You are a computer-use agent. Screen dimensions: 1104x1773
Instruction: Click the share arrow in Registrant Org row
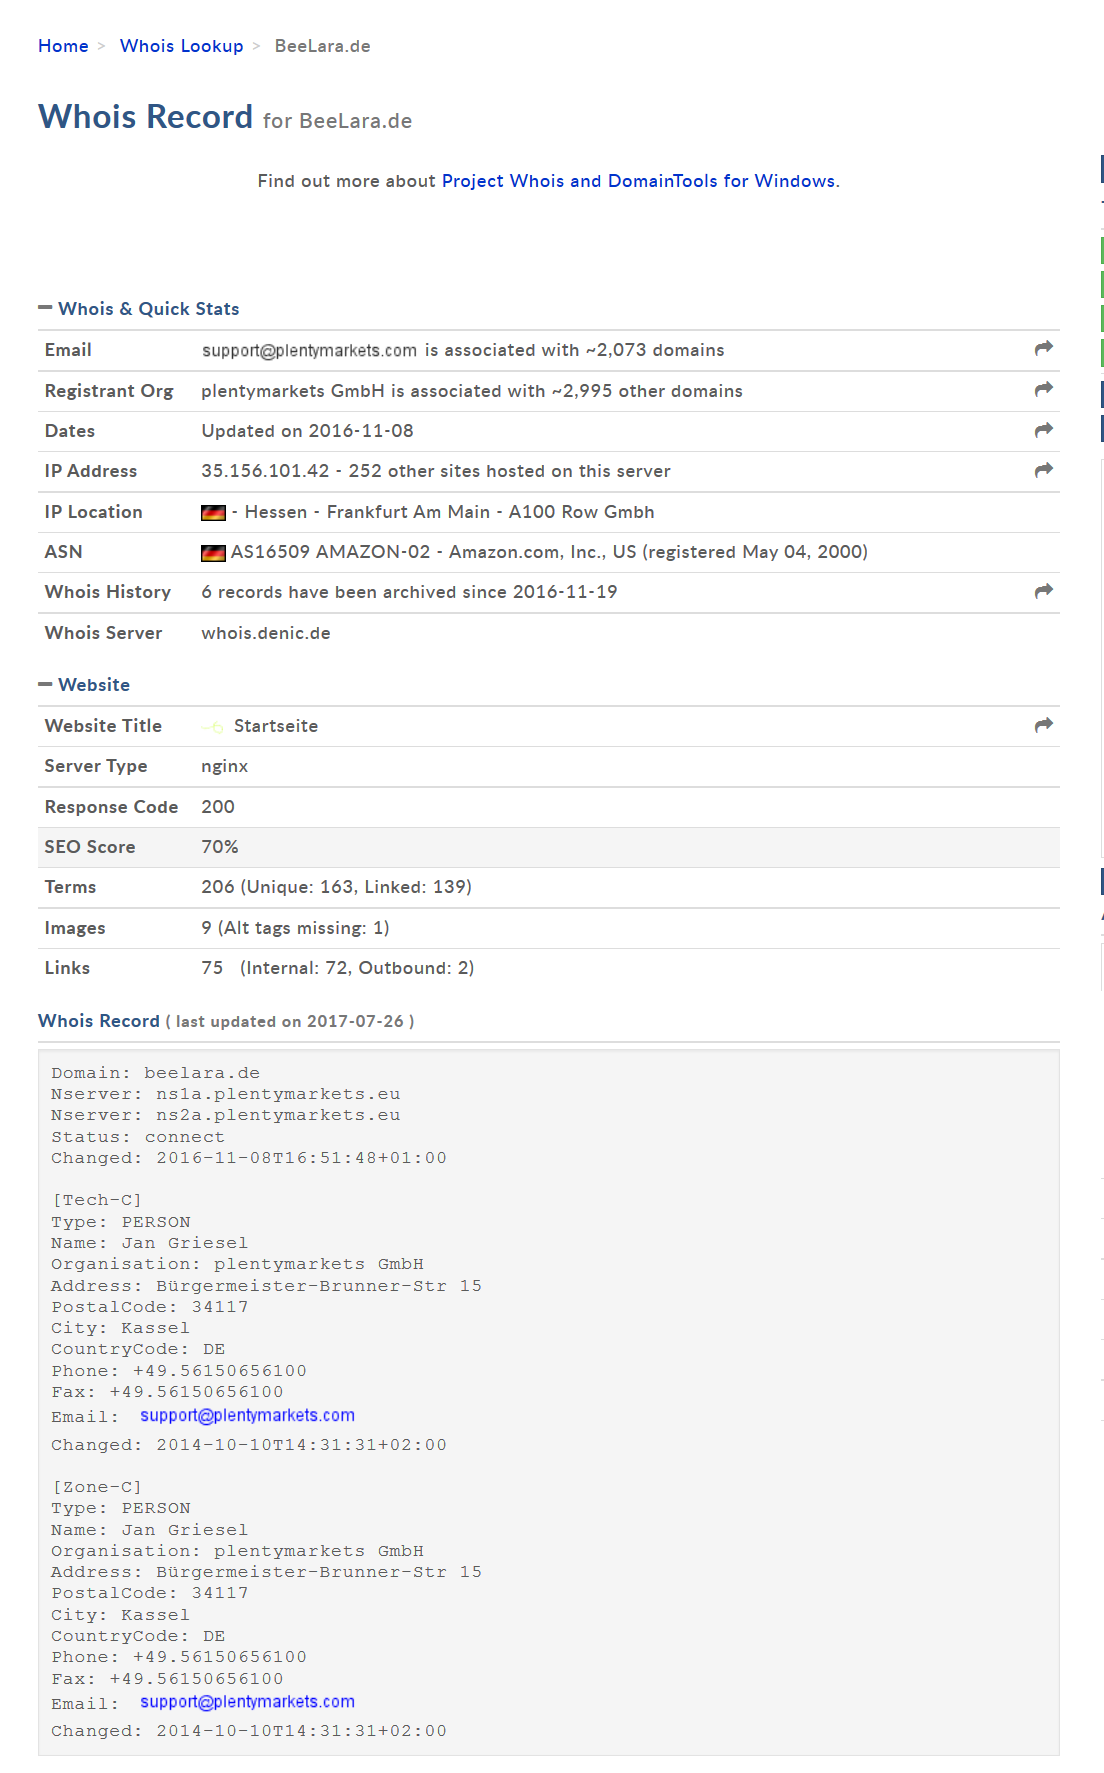[1043, 389]
